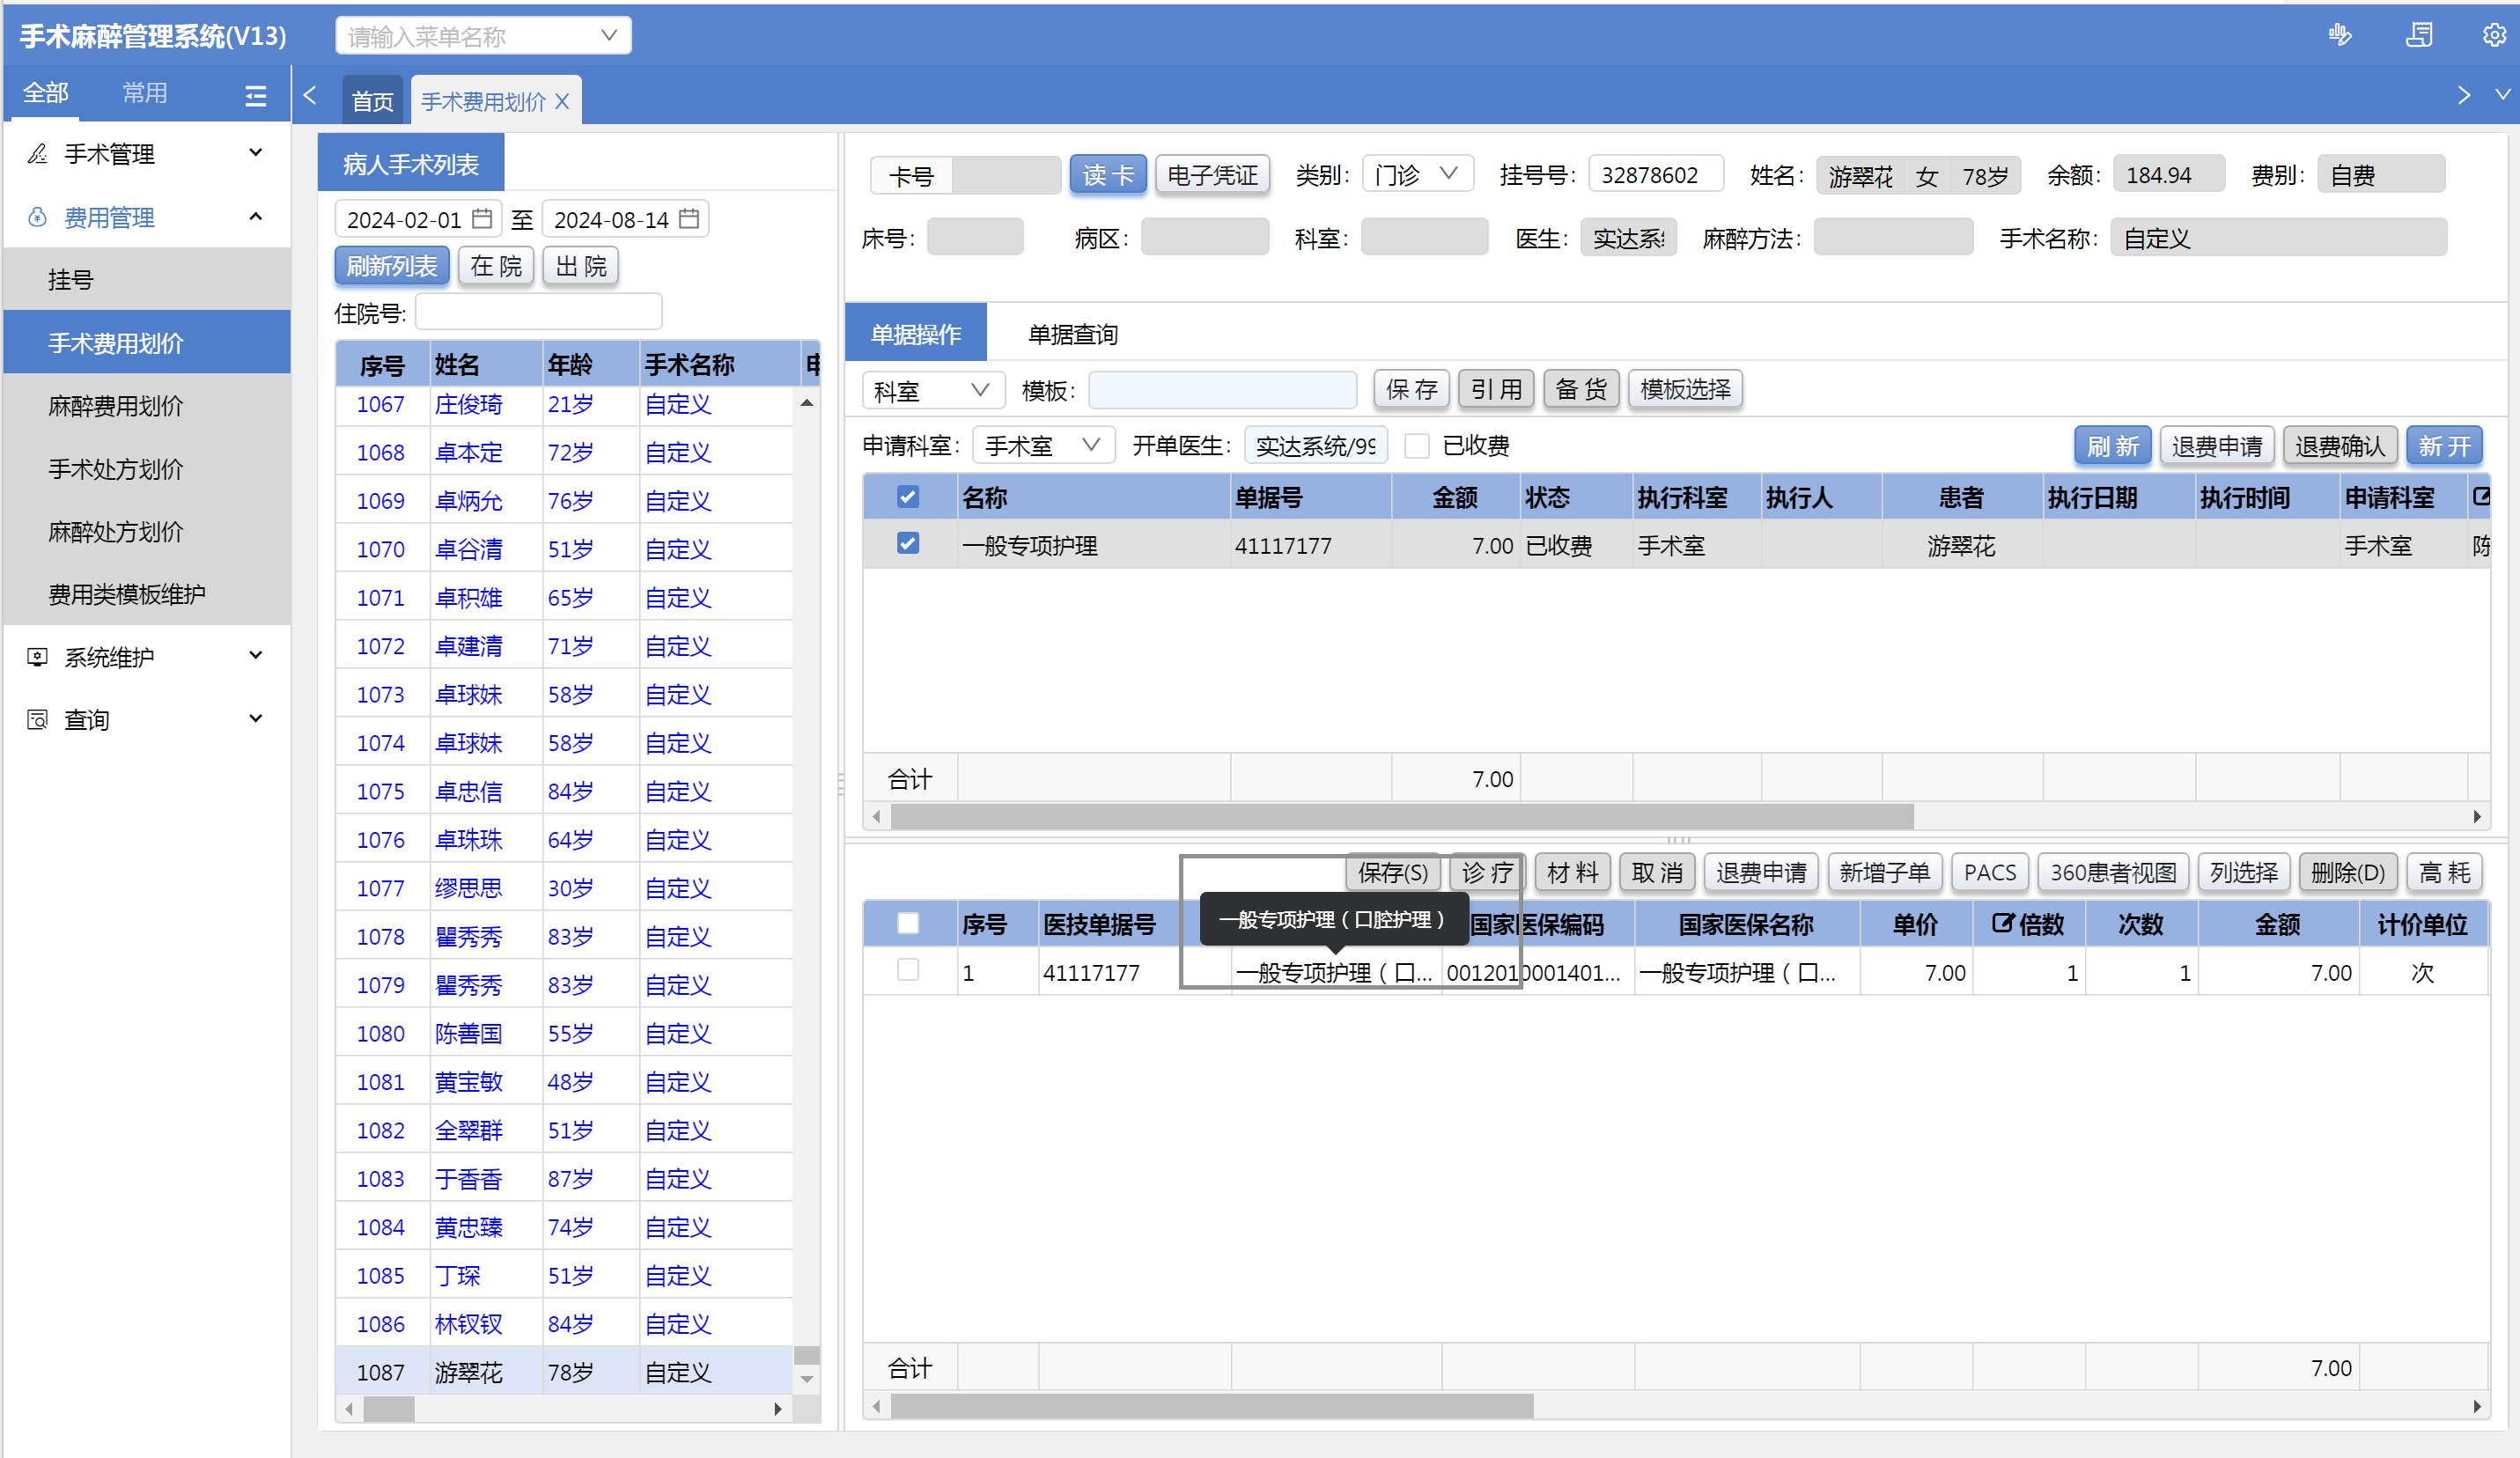Image resolution: width=2520 pixels, height=1458 pixels.
Task: Open 麻醉费用划价 in the sidebar menu
Action: pos(116,406)
